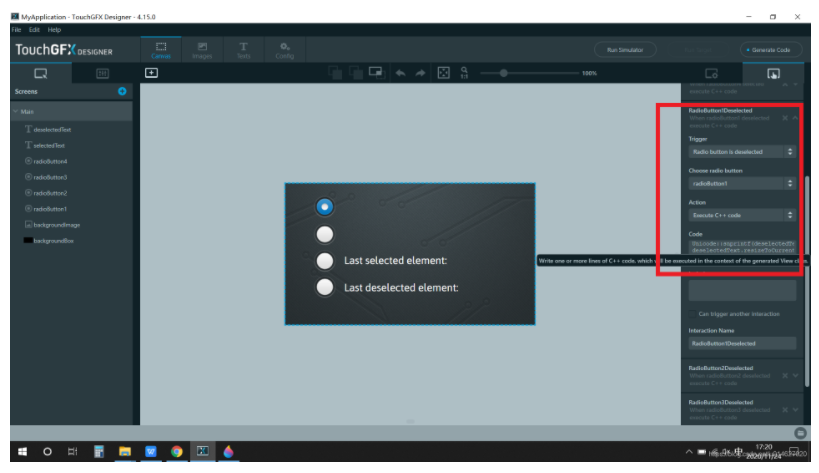Open File Explorer from the taskbar
Screen dimensions: 819x473
[125, 452]
